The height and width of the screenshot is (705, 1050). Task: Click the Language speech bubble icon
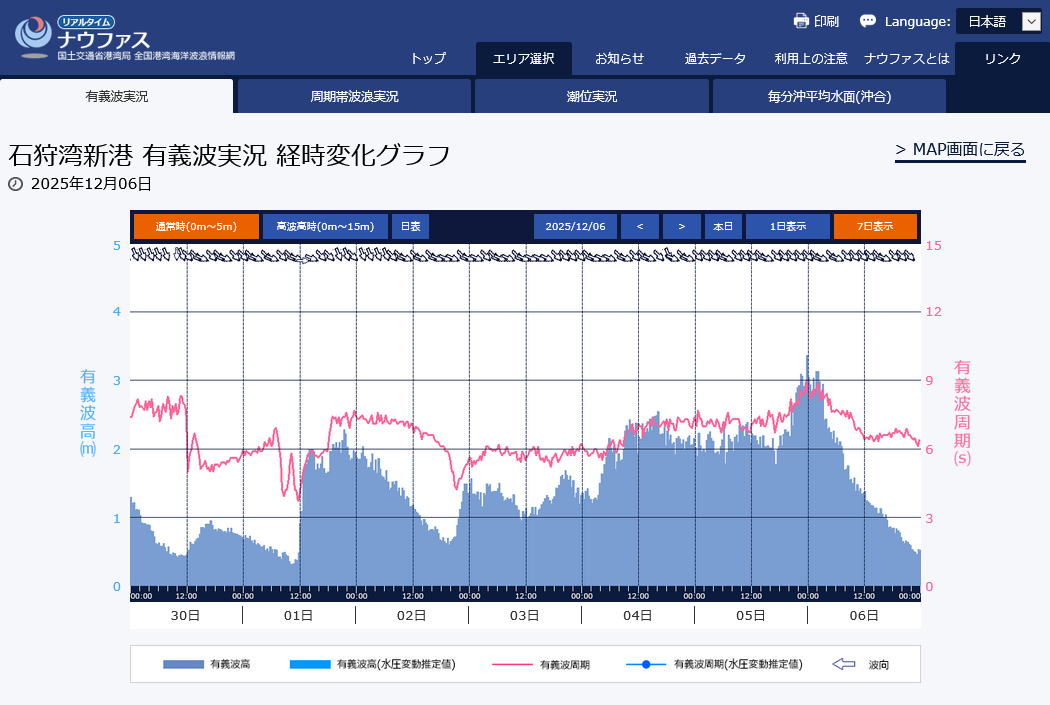point(867,21)
